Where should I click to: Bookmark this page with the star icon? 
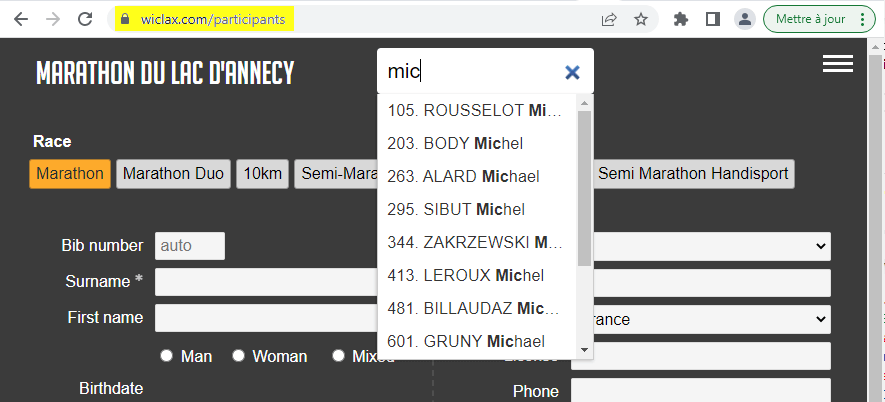(641, 19)
